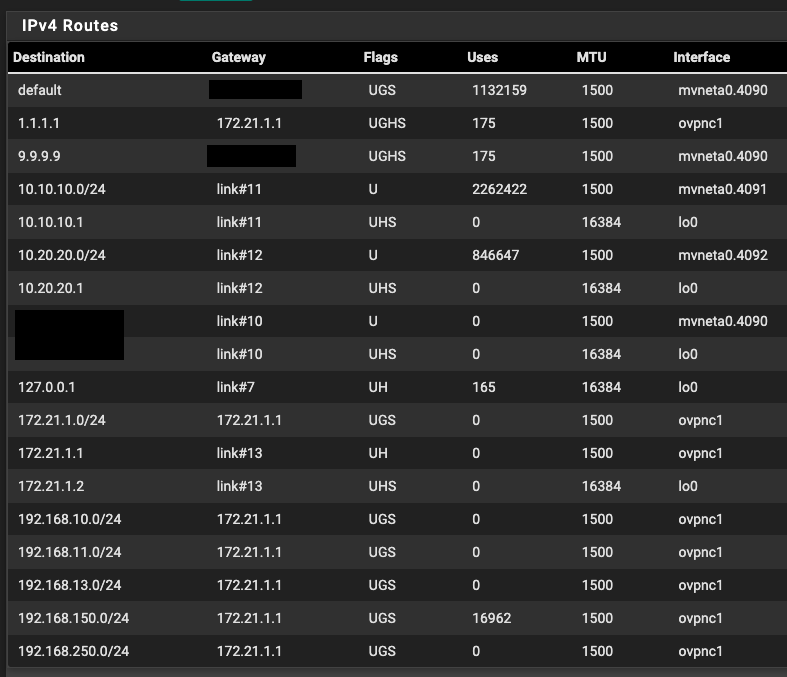Viewport: 787px width, 677px height.
Task: Click the Interface column header
Action: point(701,57)
